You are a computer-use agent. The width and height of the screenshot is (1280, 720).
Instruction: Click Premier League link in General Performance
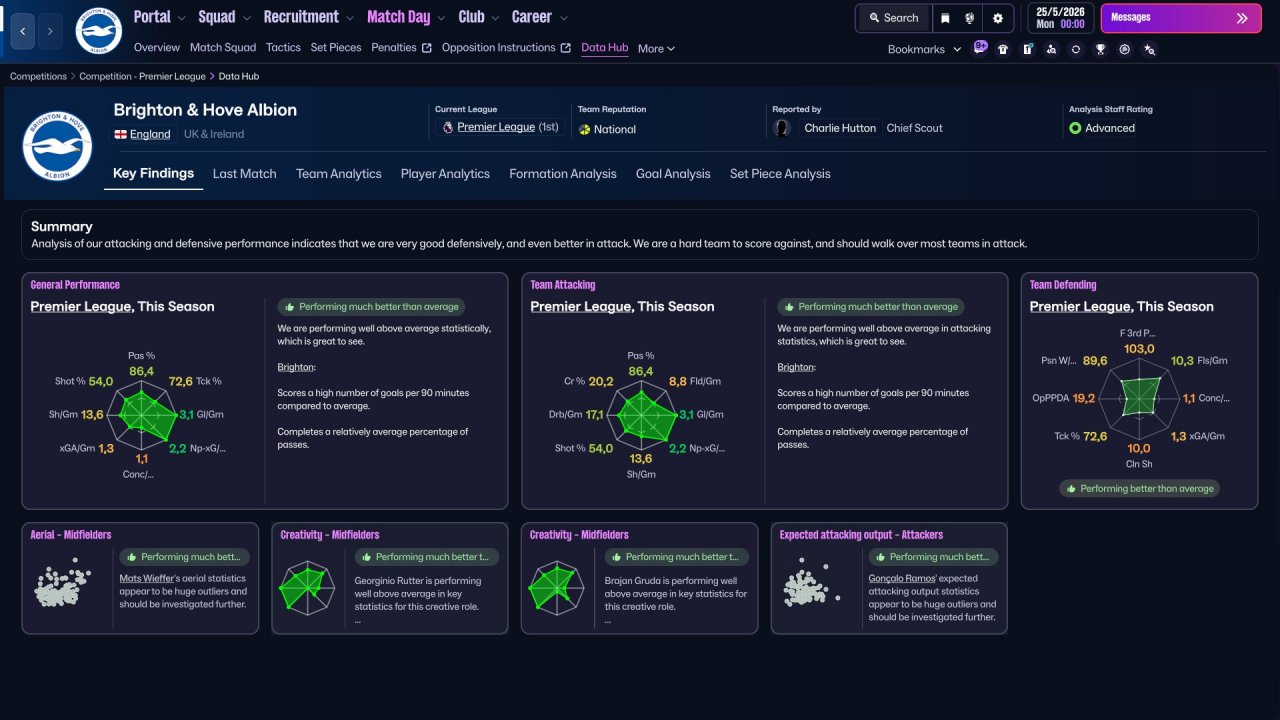pyautogui.click(x=81, y=307)
